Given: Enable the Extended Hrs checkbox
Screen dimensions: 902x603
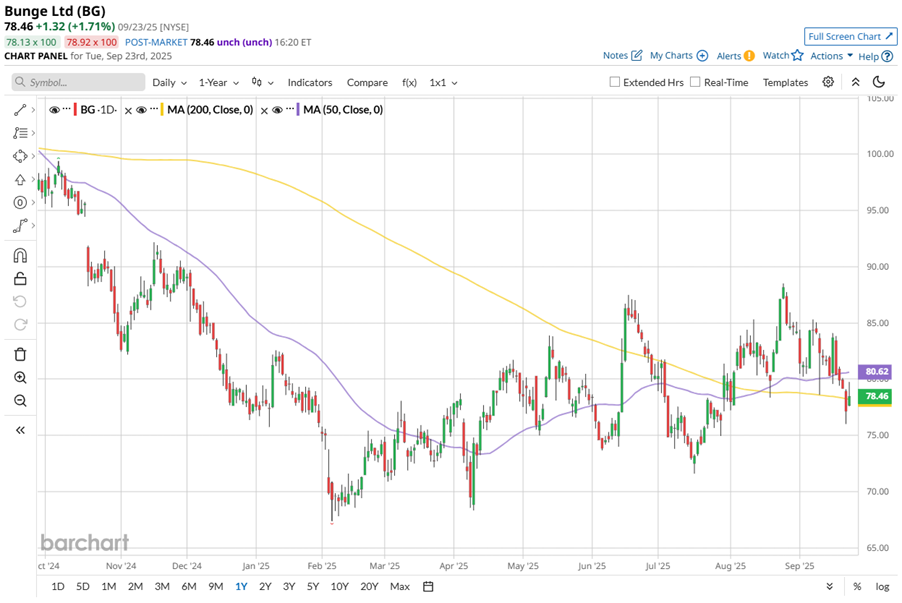Looking at the screenshot, I should coord(615,83).
